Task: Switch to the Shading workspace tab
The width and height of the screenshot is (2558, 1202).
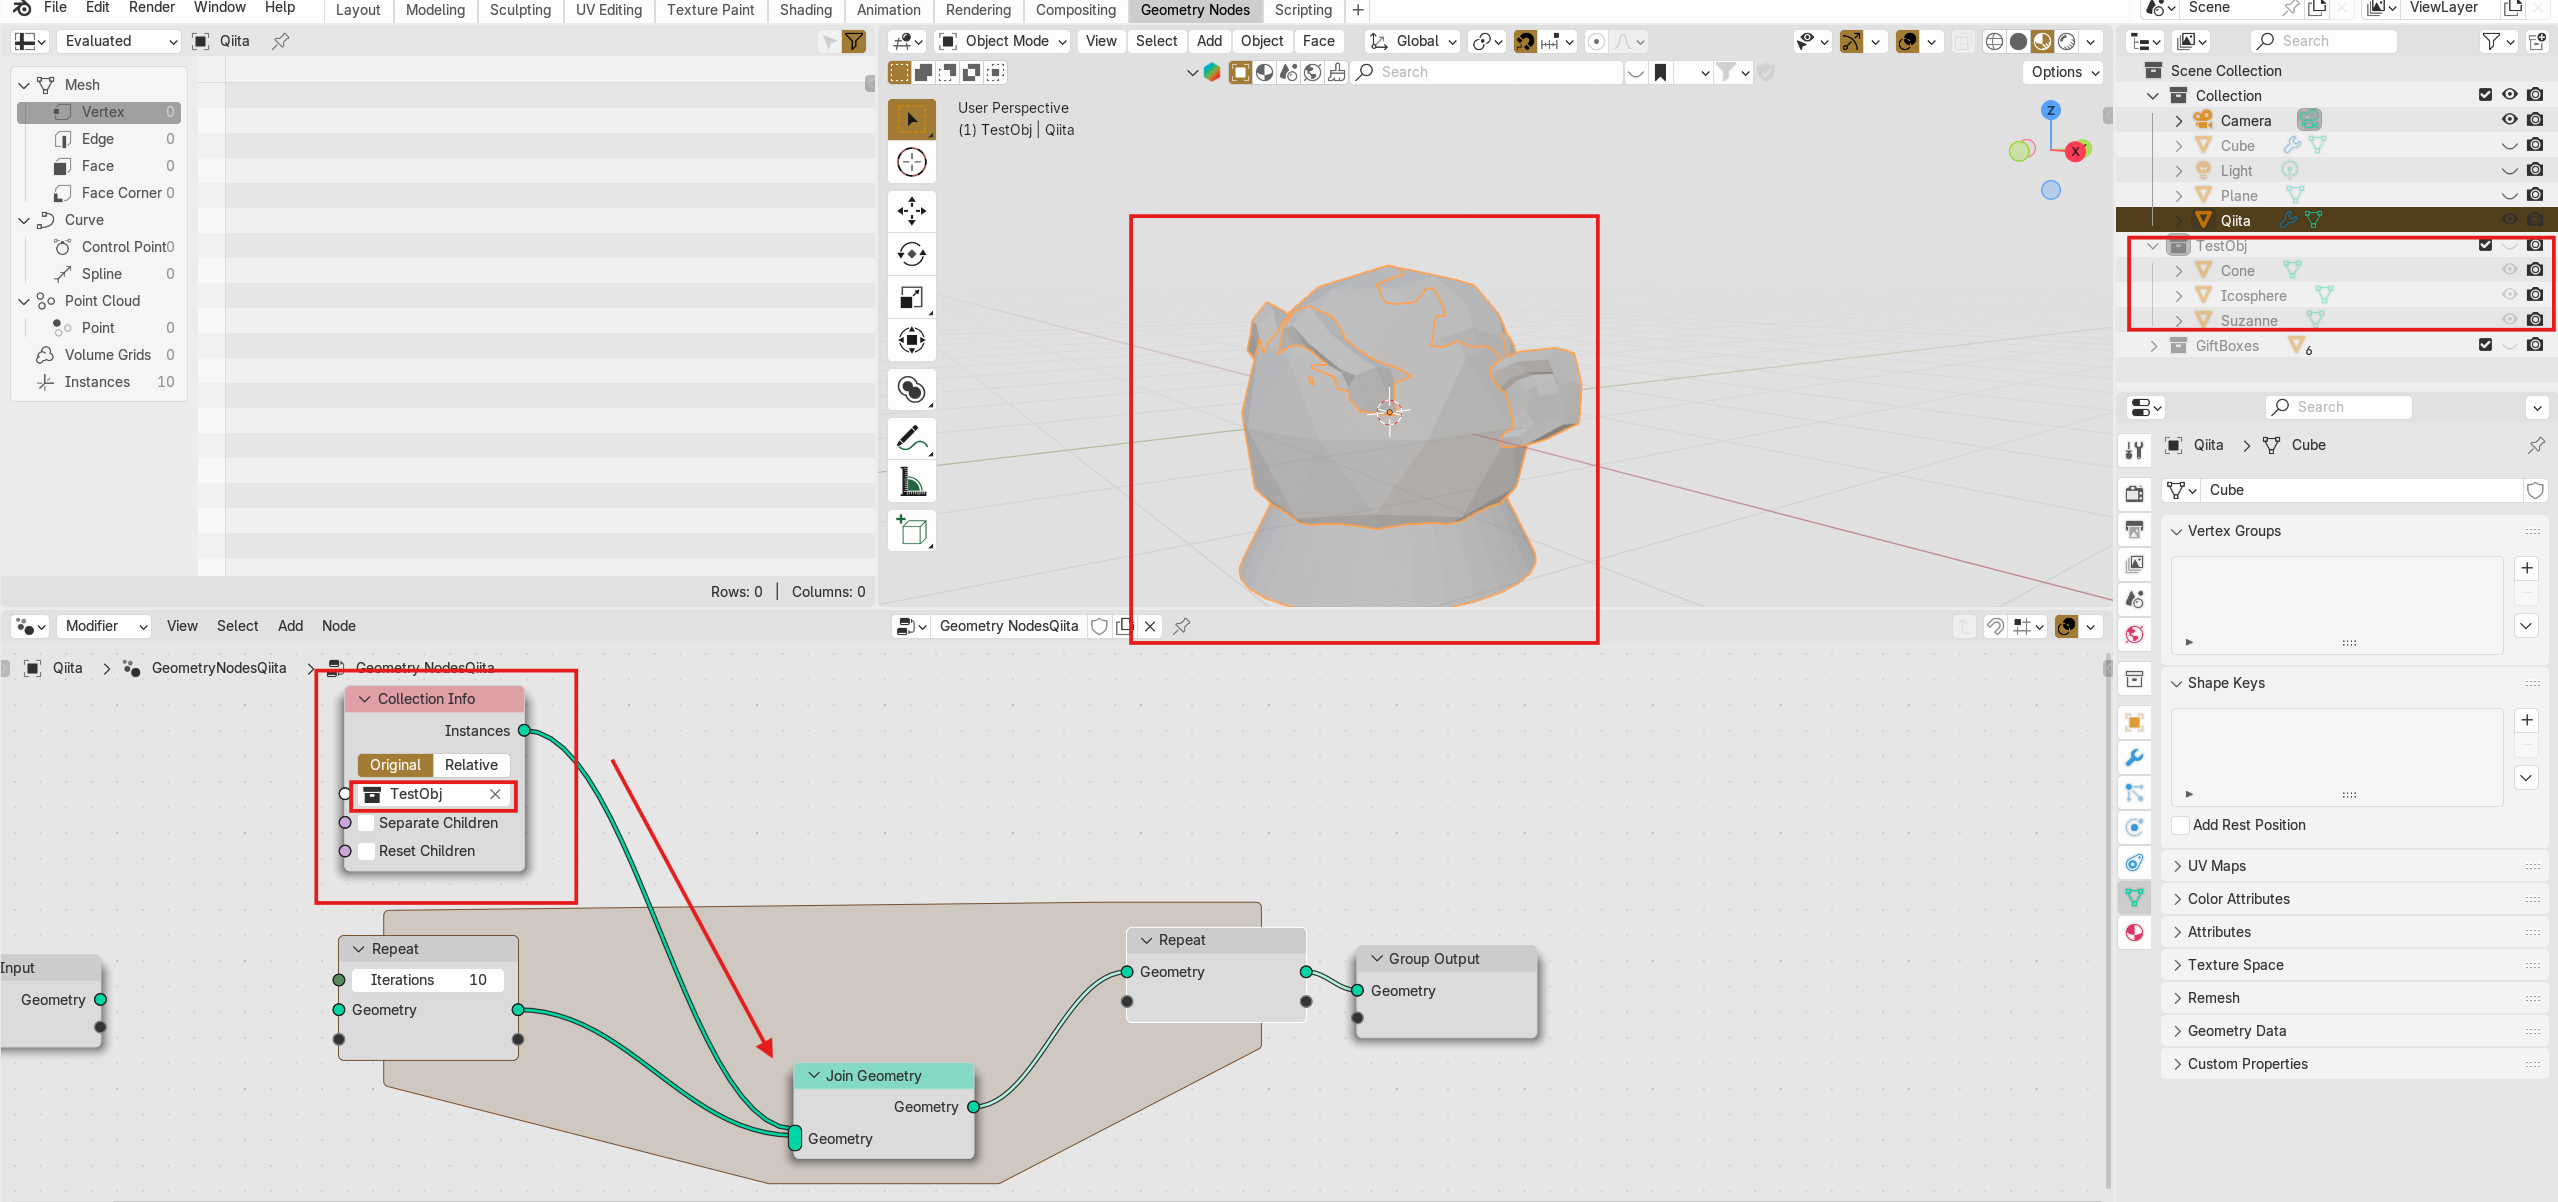Action: click(805, 10)
